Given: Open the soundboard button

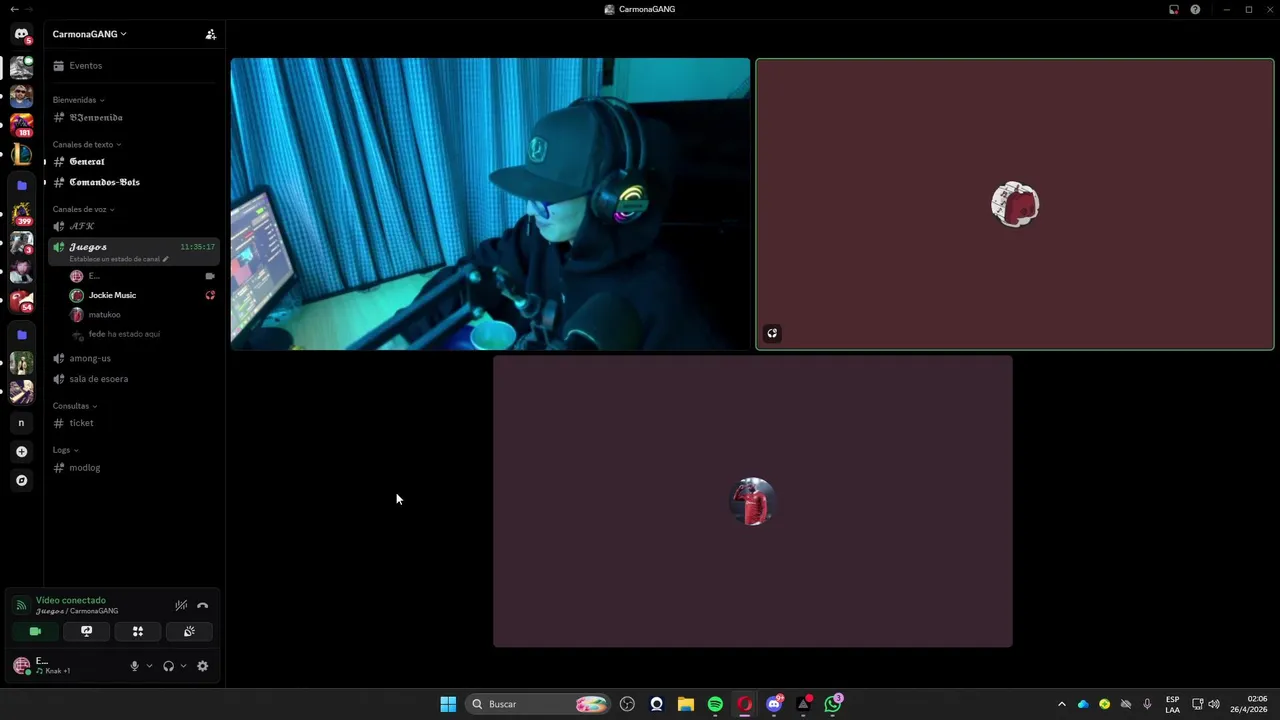Looking at the screenshot, I should point(189,631).
